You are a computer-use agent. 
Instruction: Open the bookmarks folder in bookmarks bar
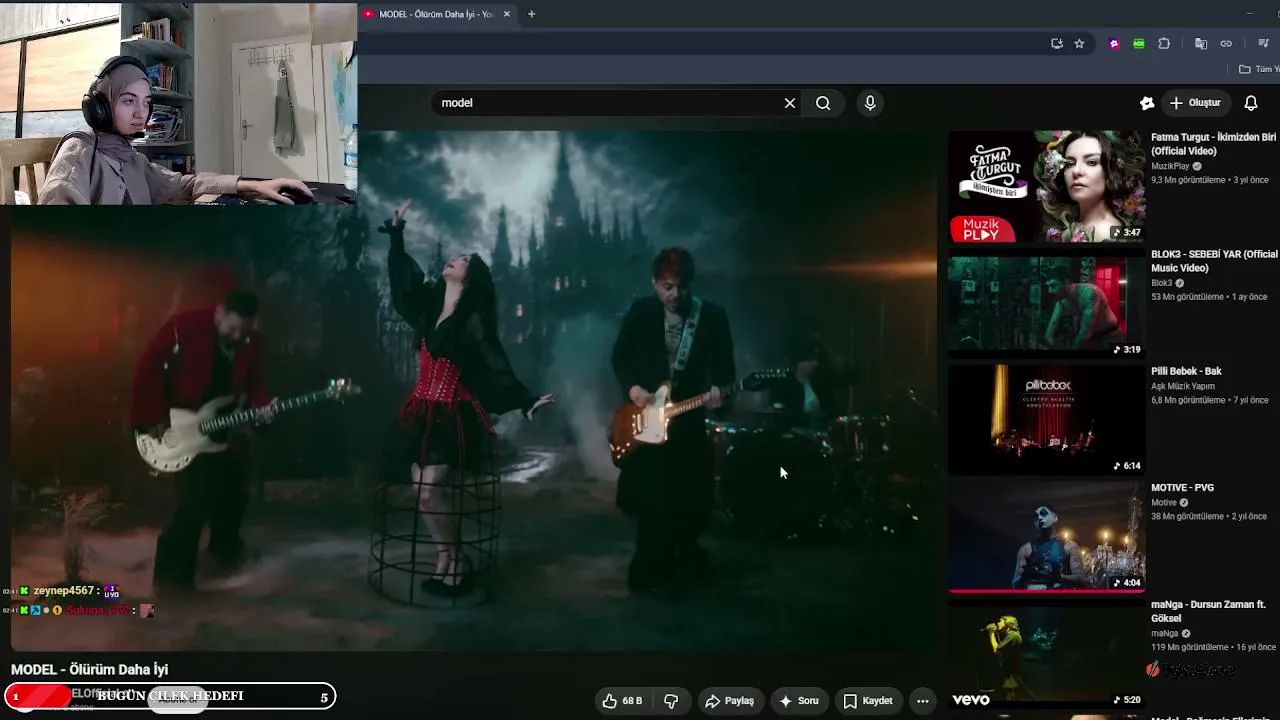click(x=1259, y=69)
